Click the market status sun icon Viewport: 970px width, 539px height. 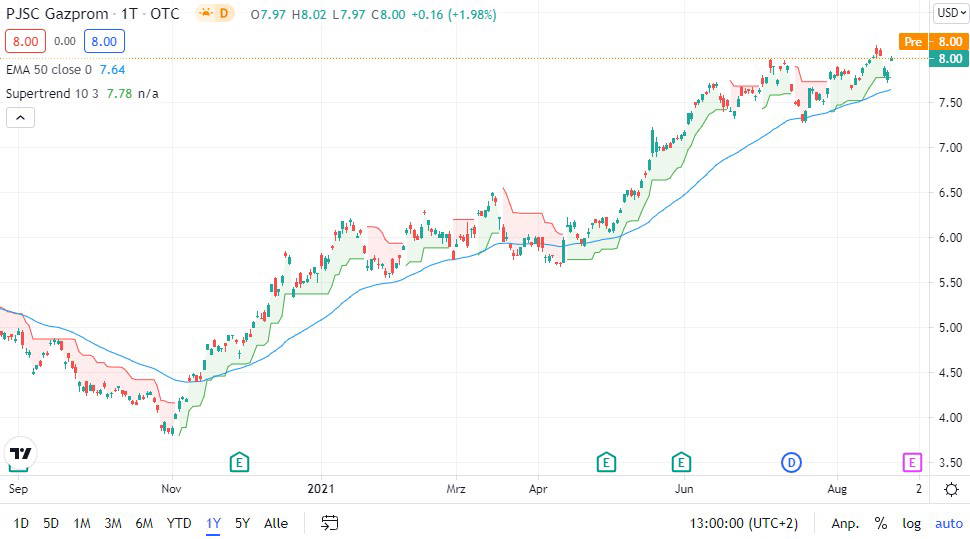(x=205, y=13)
